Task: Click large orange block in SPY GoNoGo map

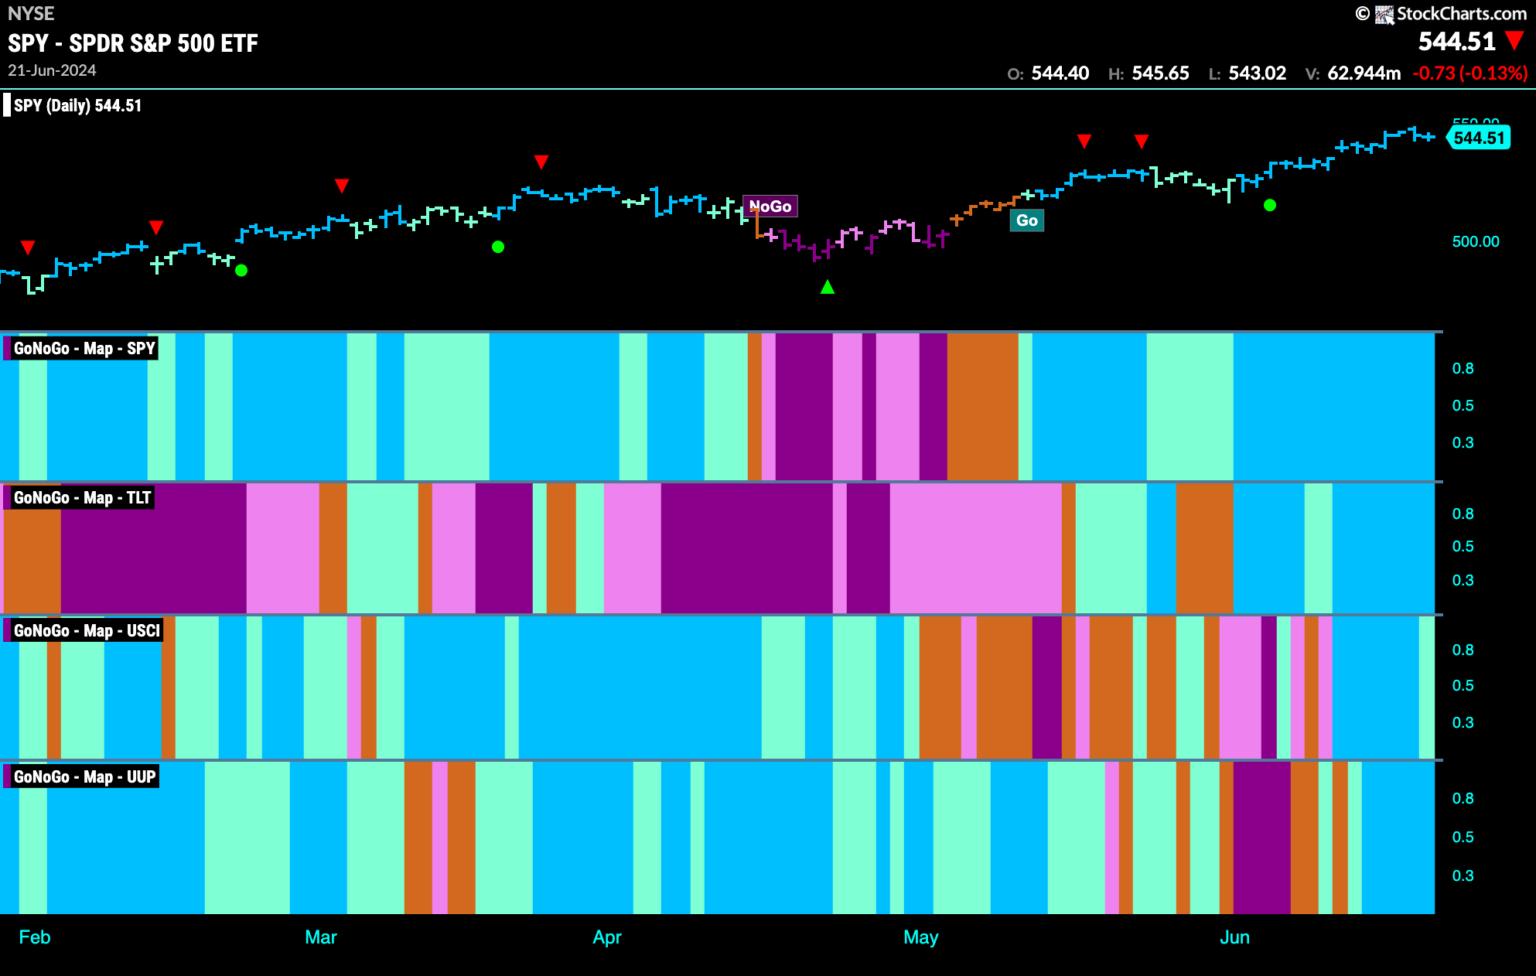Action: pos(981,406)
